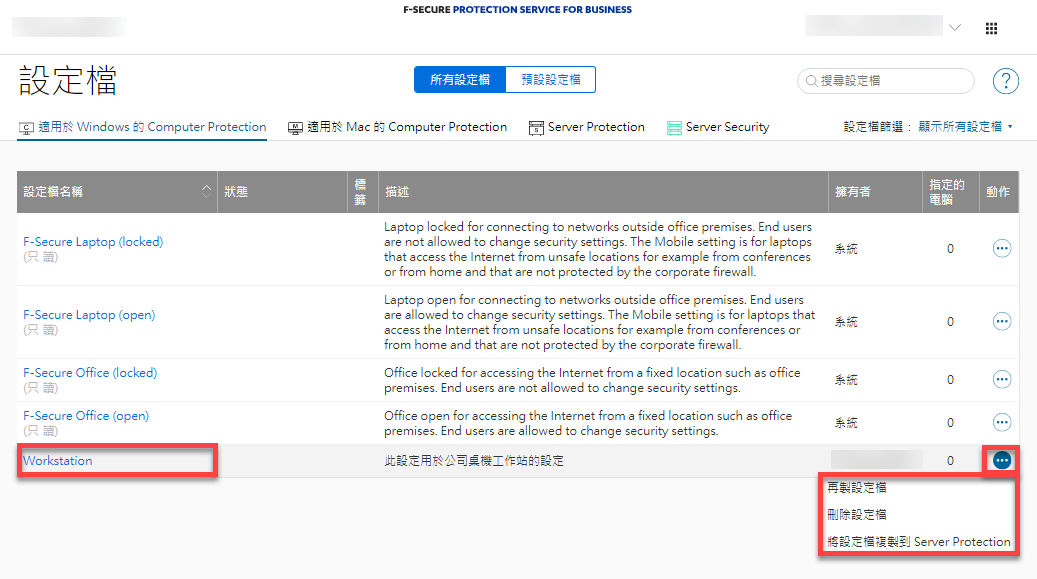Image resolution: width=1037 pixels, height=579 pixels.
Task: Select 再製設定檔 from the menu
Action: [857, 488]
